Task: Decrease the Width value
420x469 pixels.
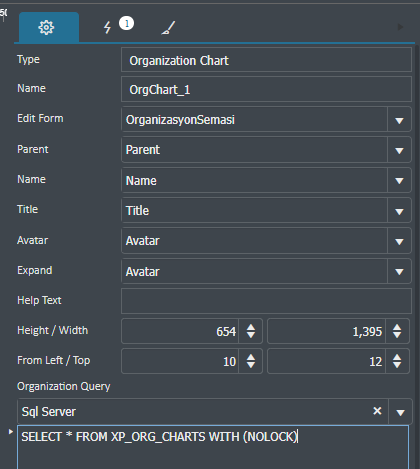Action: point(397,335)
